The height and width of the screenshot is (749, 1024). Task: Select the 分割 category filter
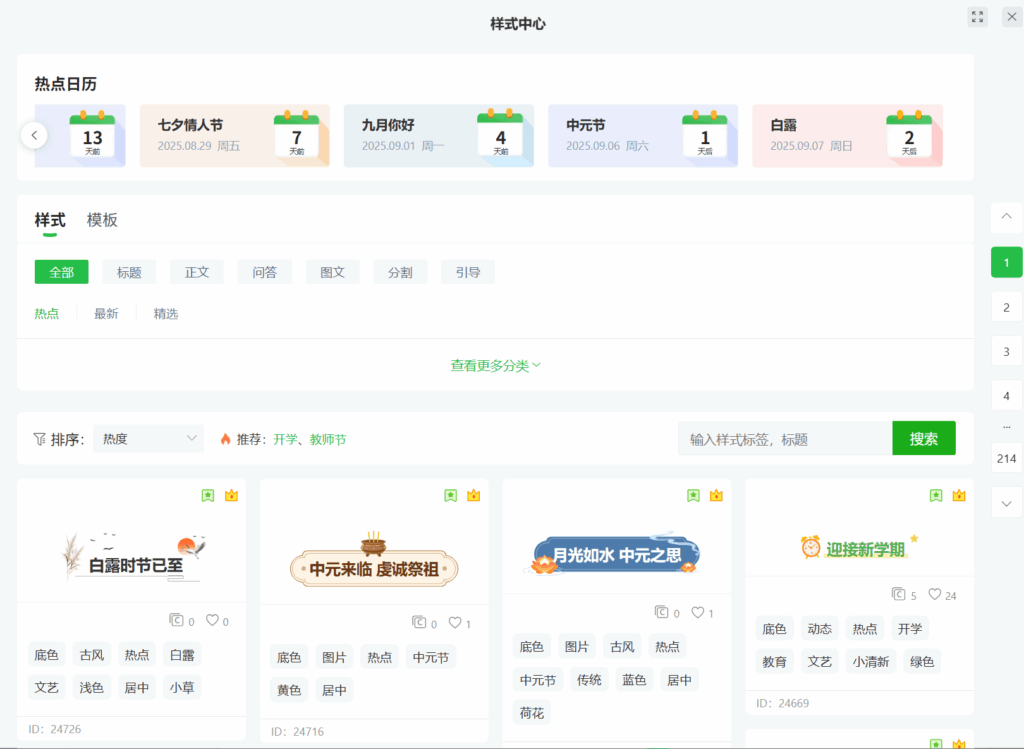400,272
